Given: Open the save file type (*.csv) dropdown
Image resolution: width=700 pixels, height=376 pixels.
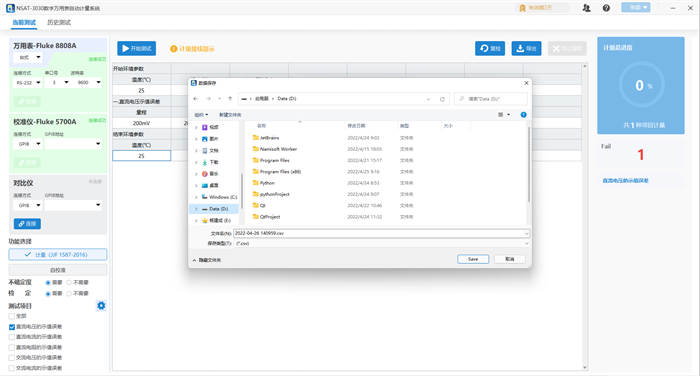Looking at the screenshot, I should point(382,243).
